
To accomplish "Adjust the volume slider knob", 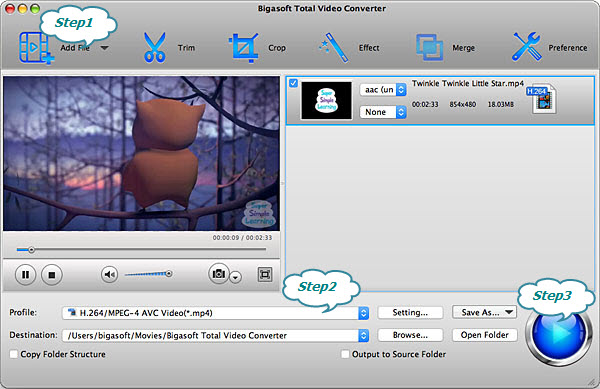I will (168, 273).
